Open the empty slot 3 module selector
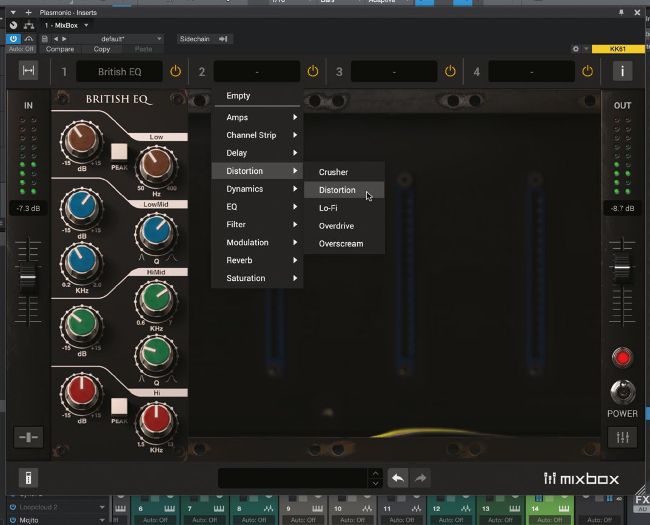650x525 pixels. [x=394, y=71]
